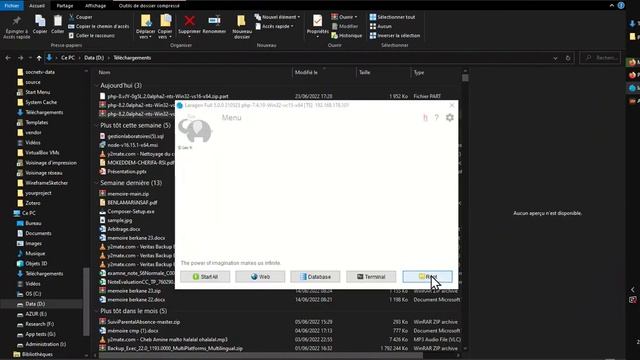Click the back navigation arrow
This screenshot has height=360, width=640.
[x=8, y=58]
